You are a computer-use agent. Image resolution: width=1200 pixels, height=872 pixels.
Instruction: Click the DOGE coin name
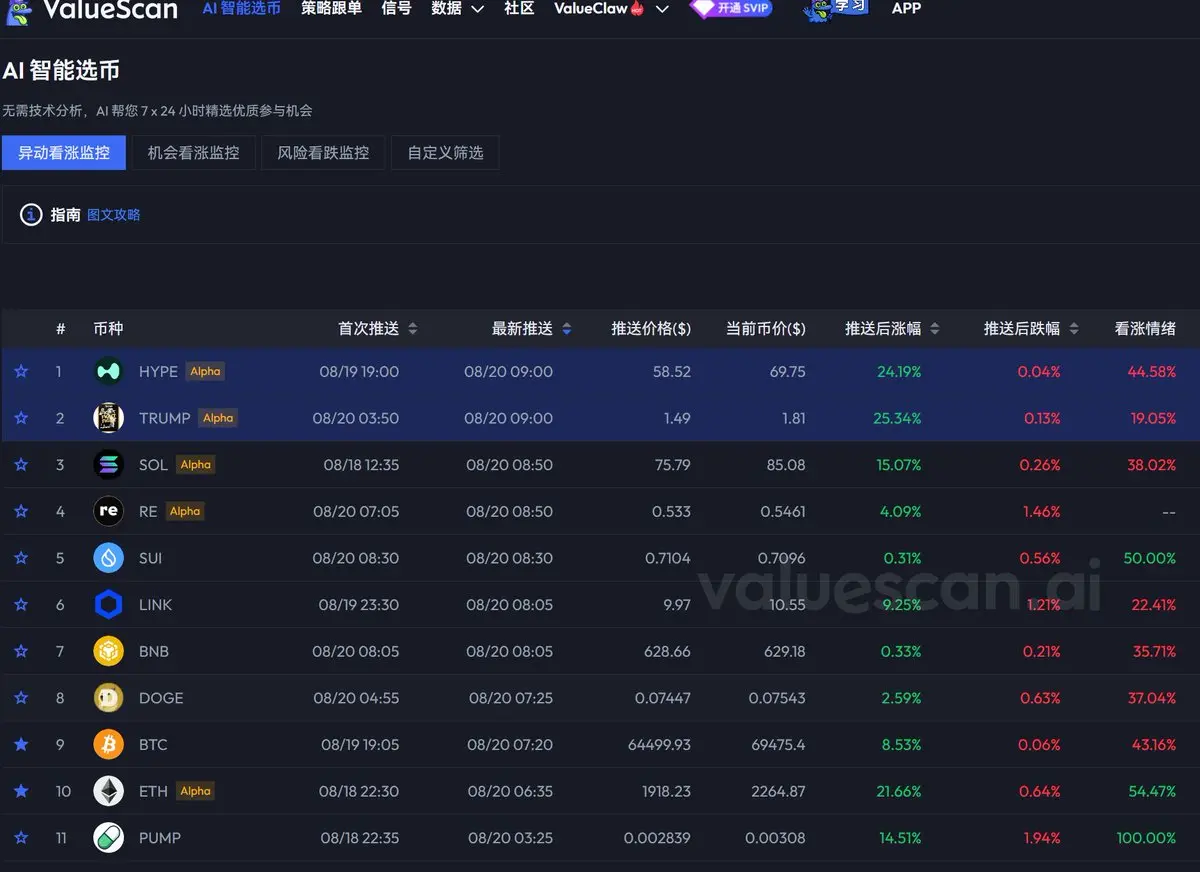pyautogui.click(x=161, y=698)
